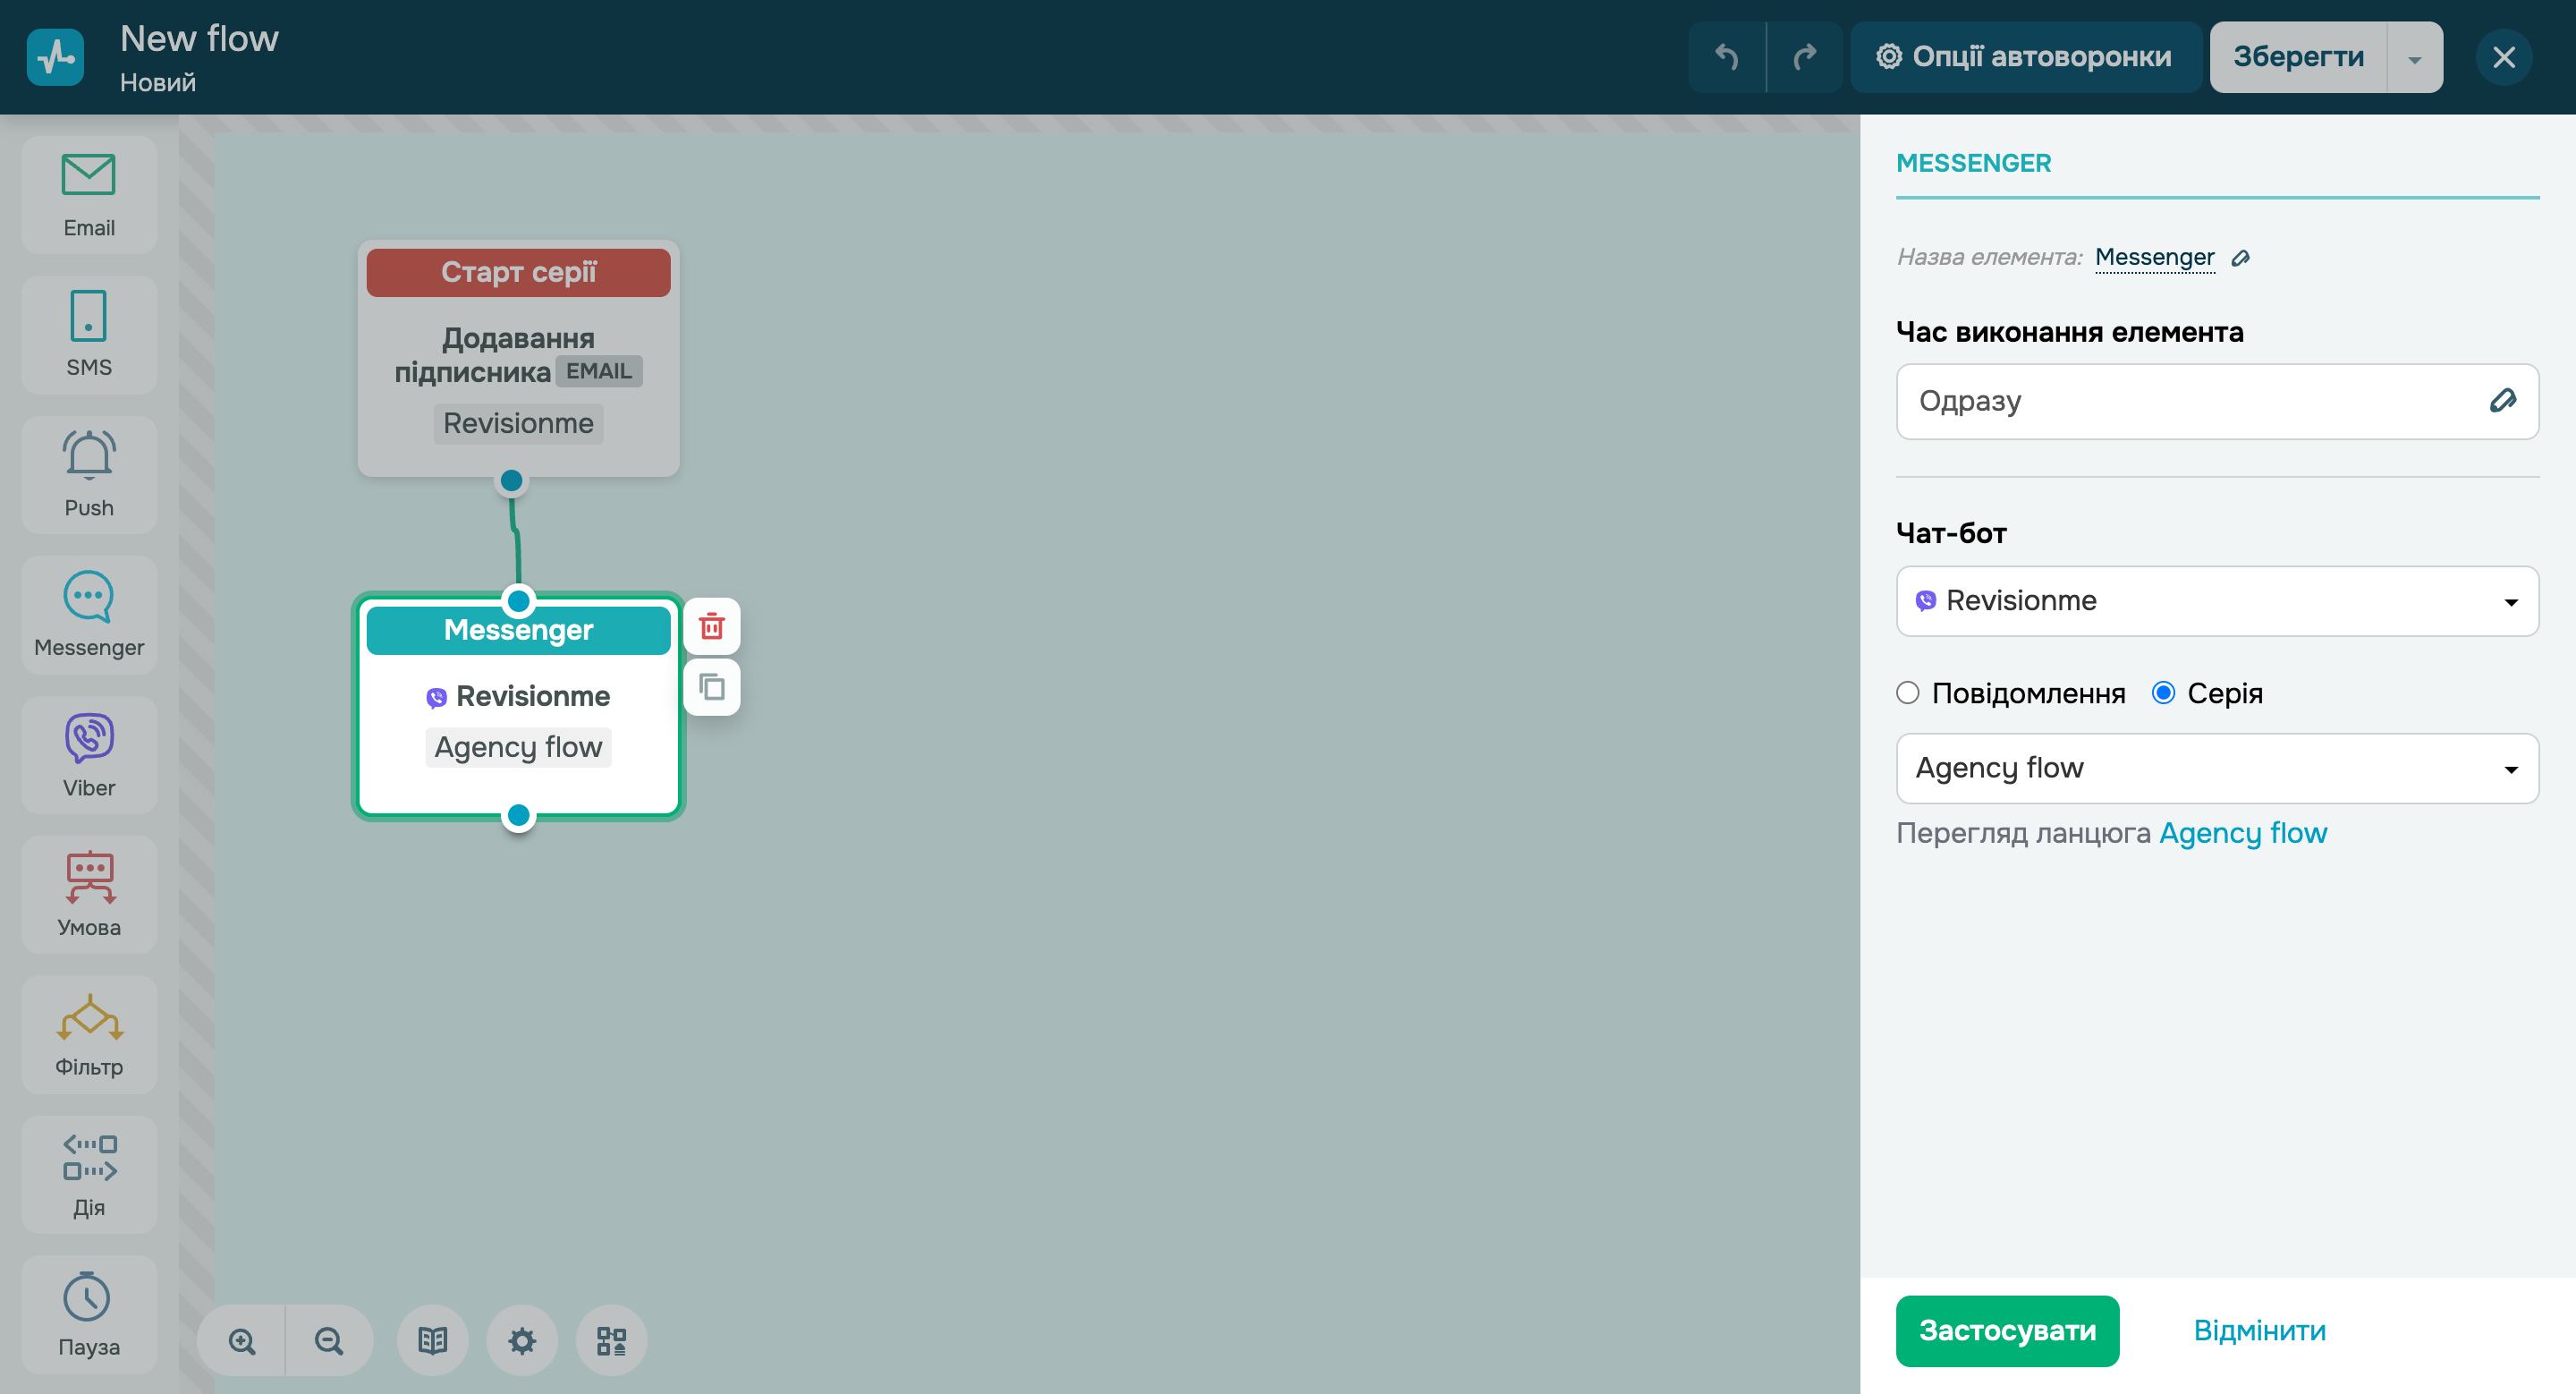This screenshot has width=2576, height=1394.
Task: Open the Agency flow chain preview link
Action: 2242,833
